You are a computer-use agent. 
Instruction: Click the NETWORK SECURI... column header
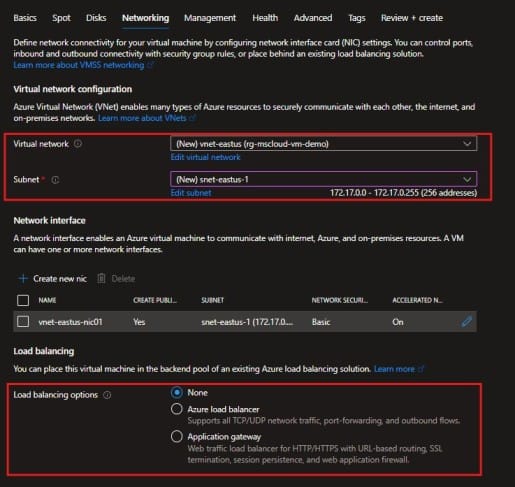pyautogui.click(x=340, y=300)
